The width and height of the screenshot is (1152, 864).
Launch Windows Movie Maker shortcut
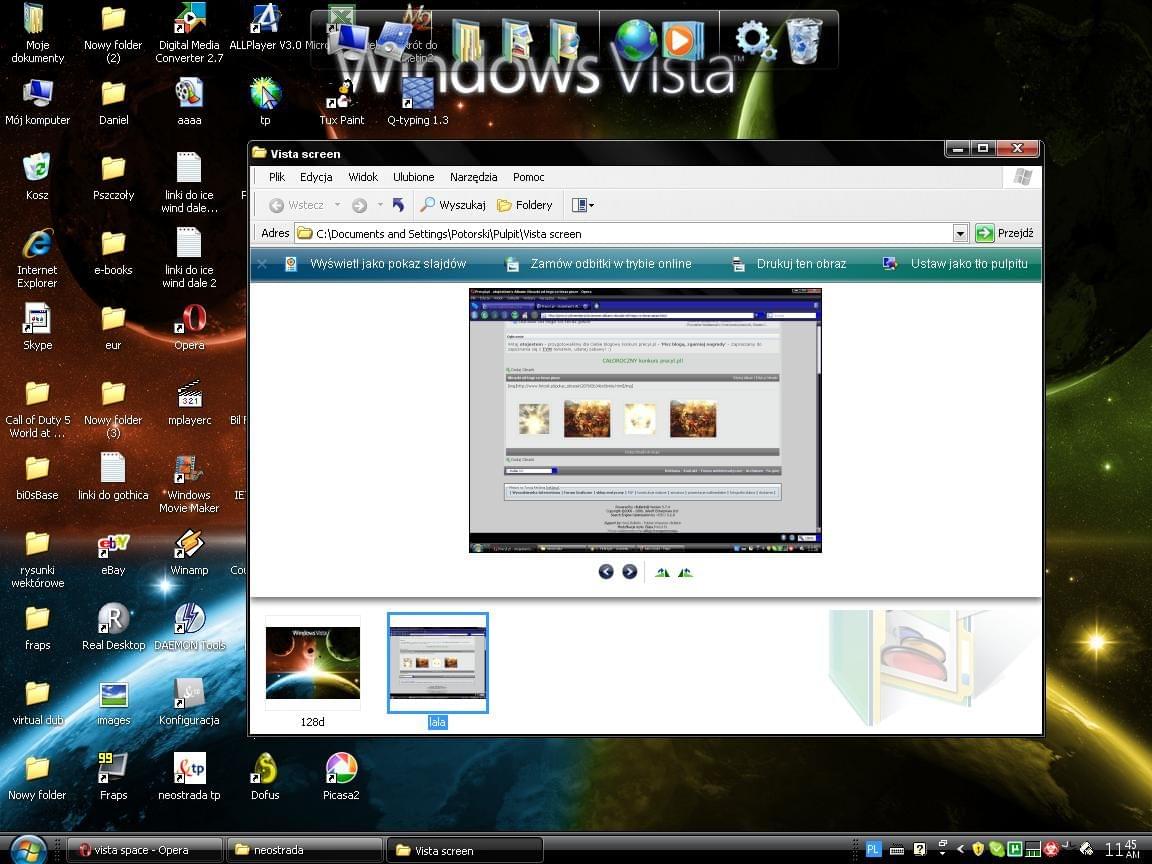click(x=190, y=483)
